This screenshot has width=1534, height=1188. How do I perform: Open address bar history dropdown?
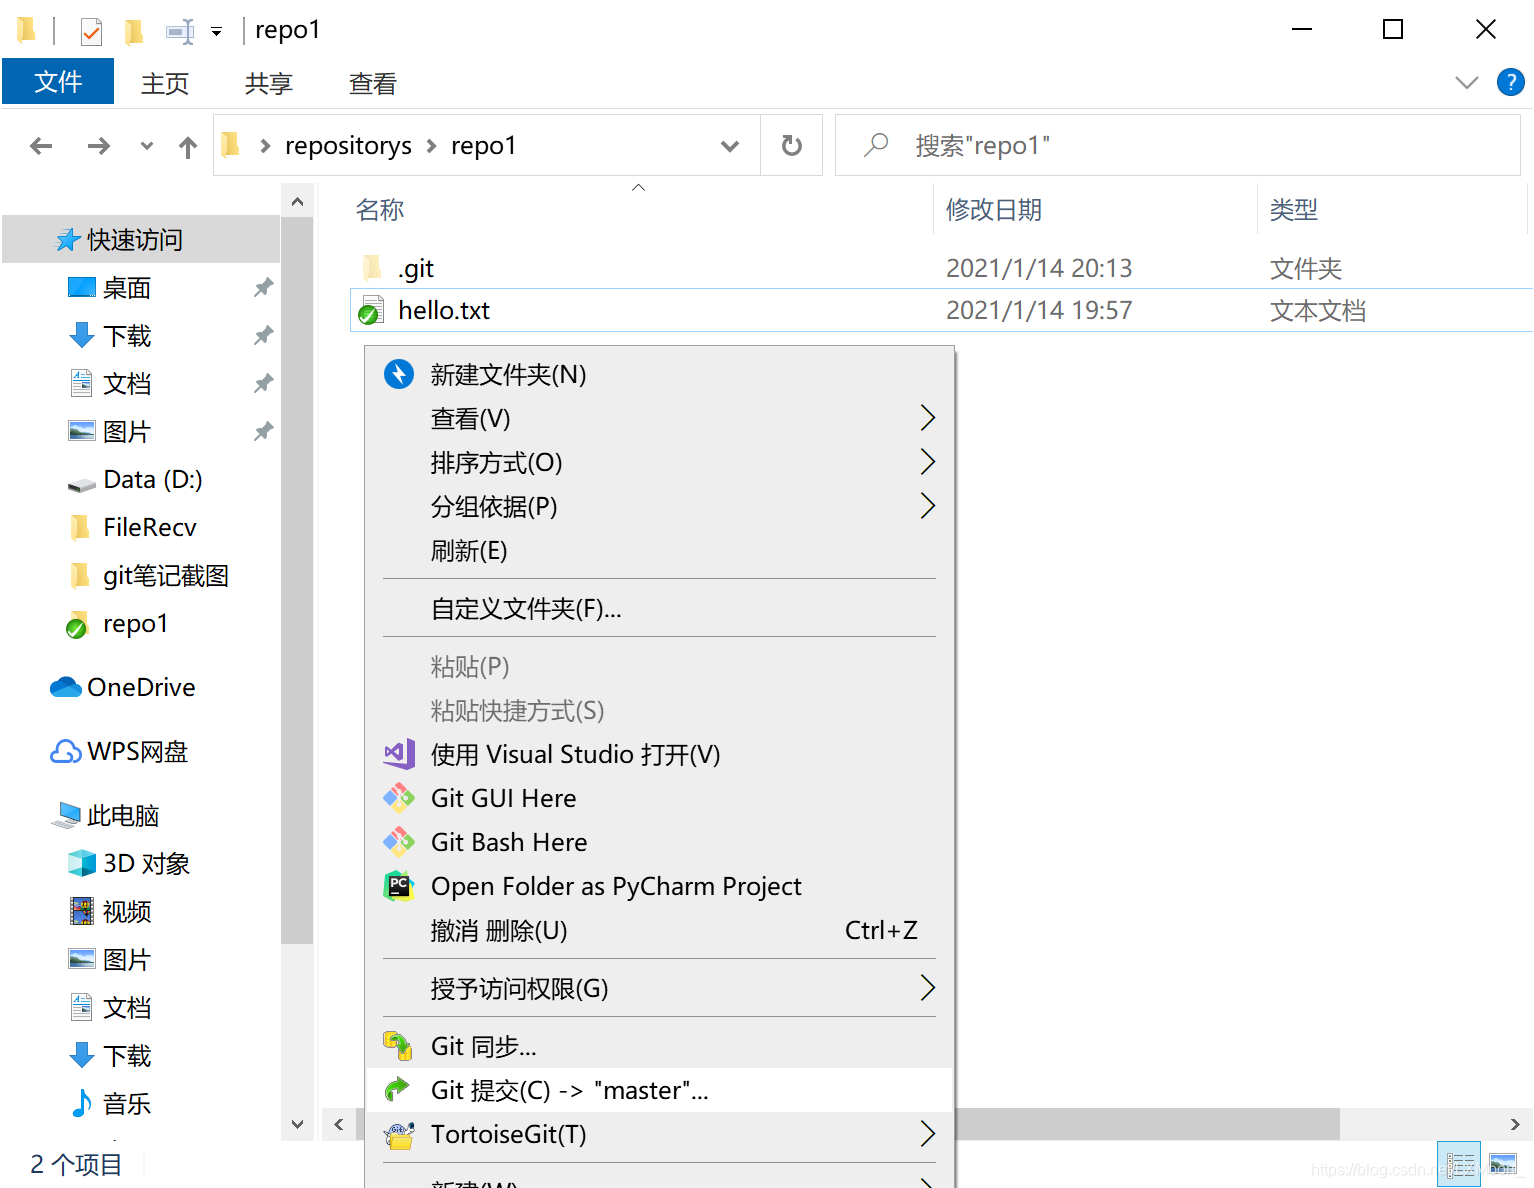pos(730,146)
